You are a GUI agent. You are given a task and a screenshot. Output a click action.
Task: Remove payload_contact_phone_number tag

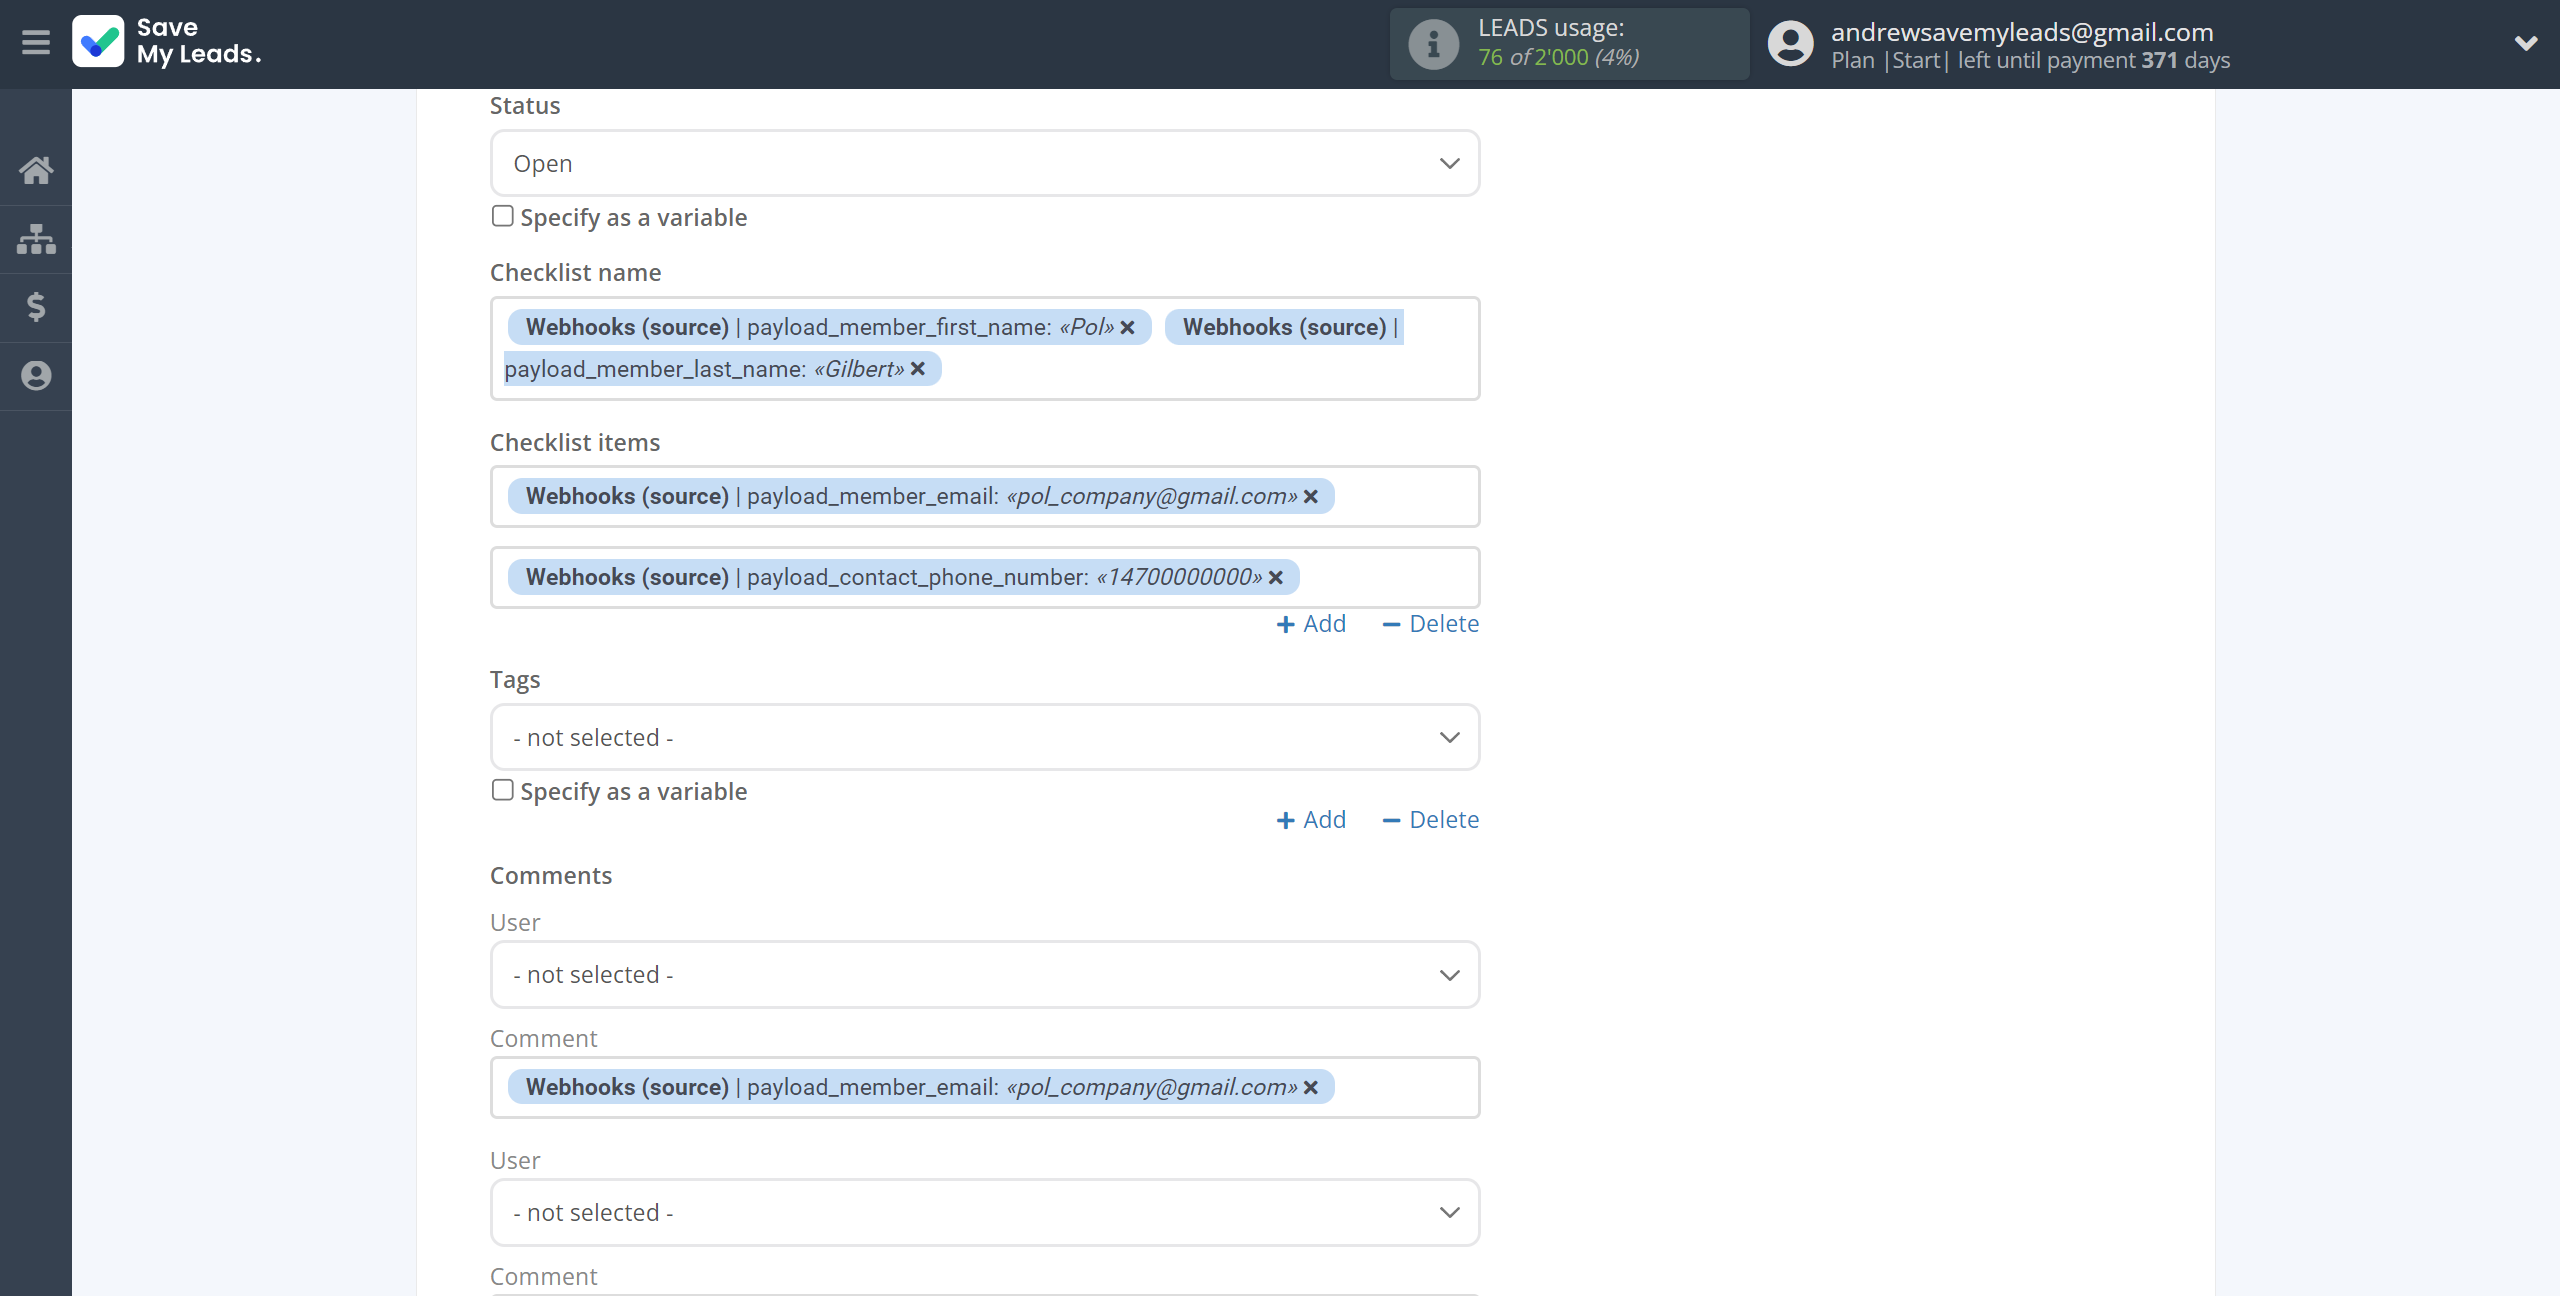click(1276, 578)
